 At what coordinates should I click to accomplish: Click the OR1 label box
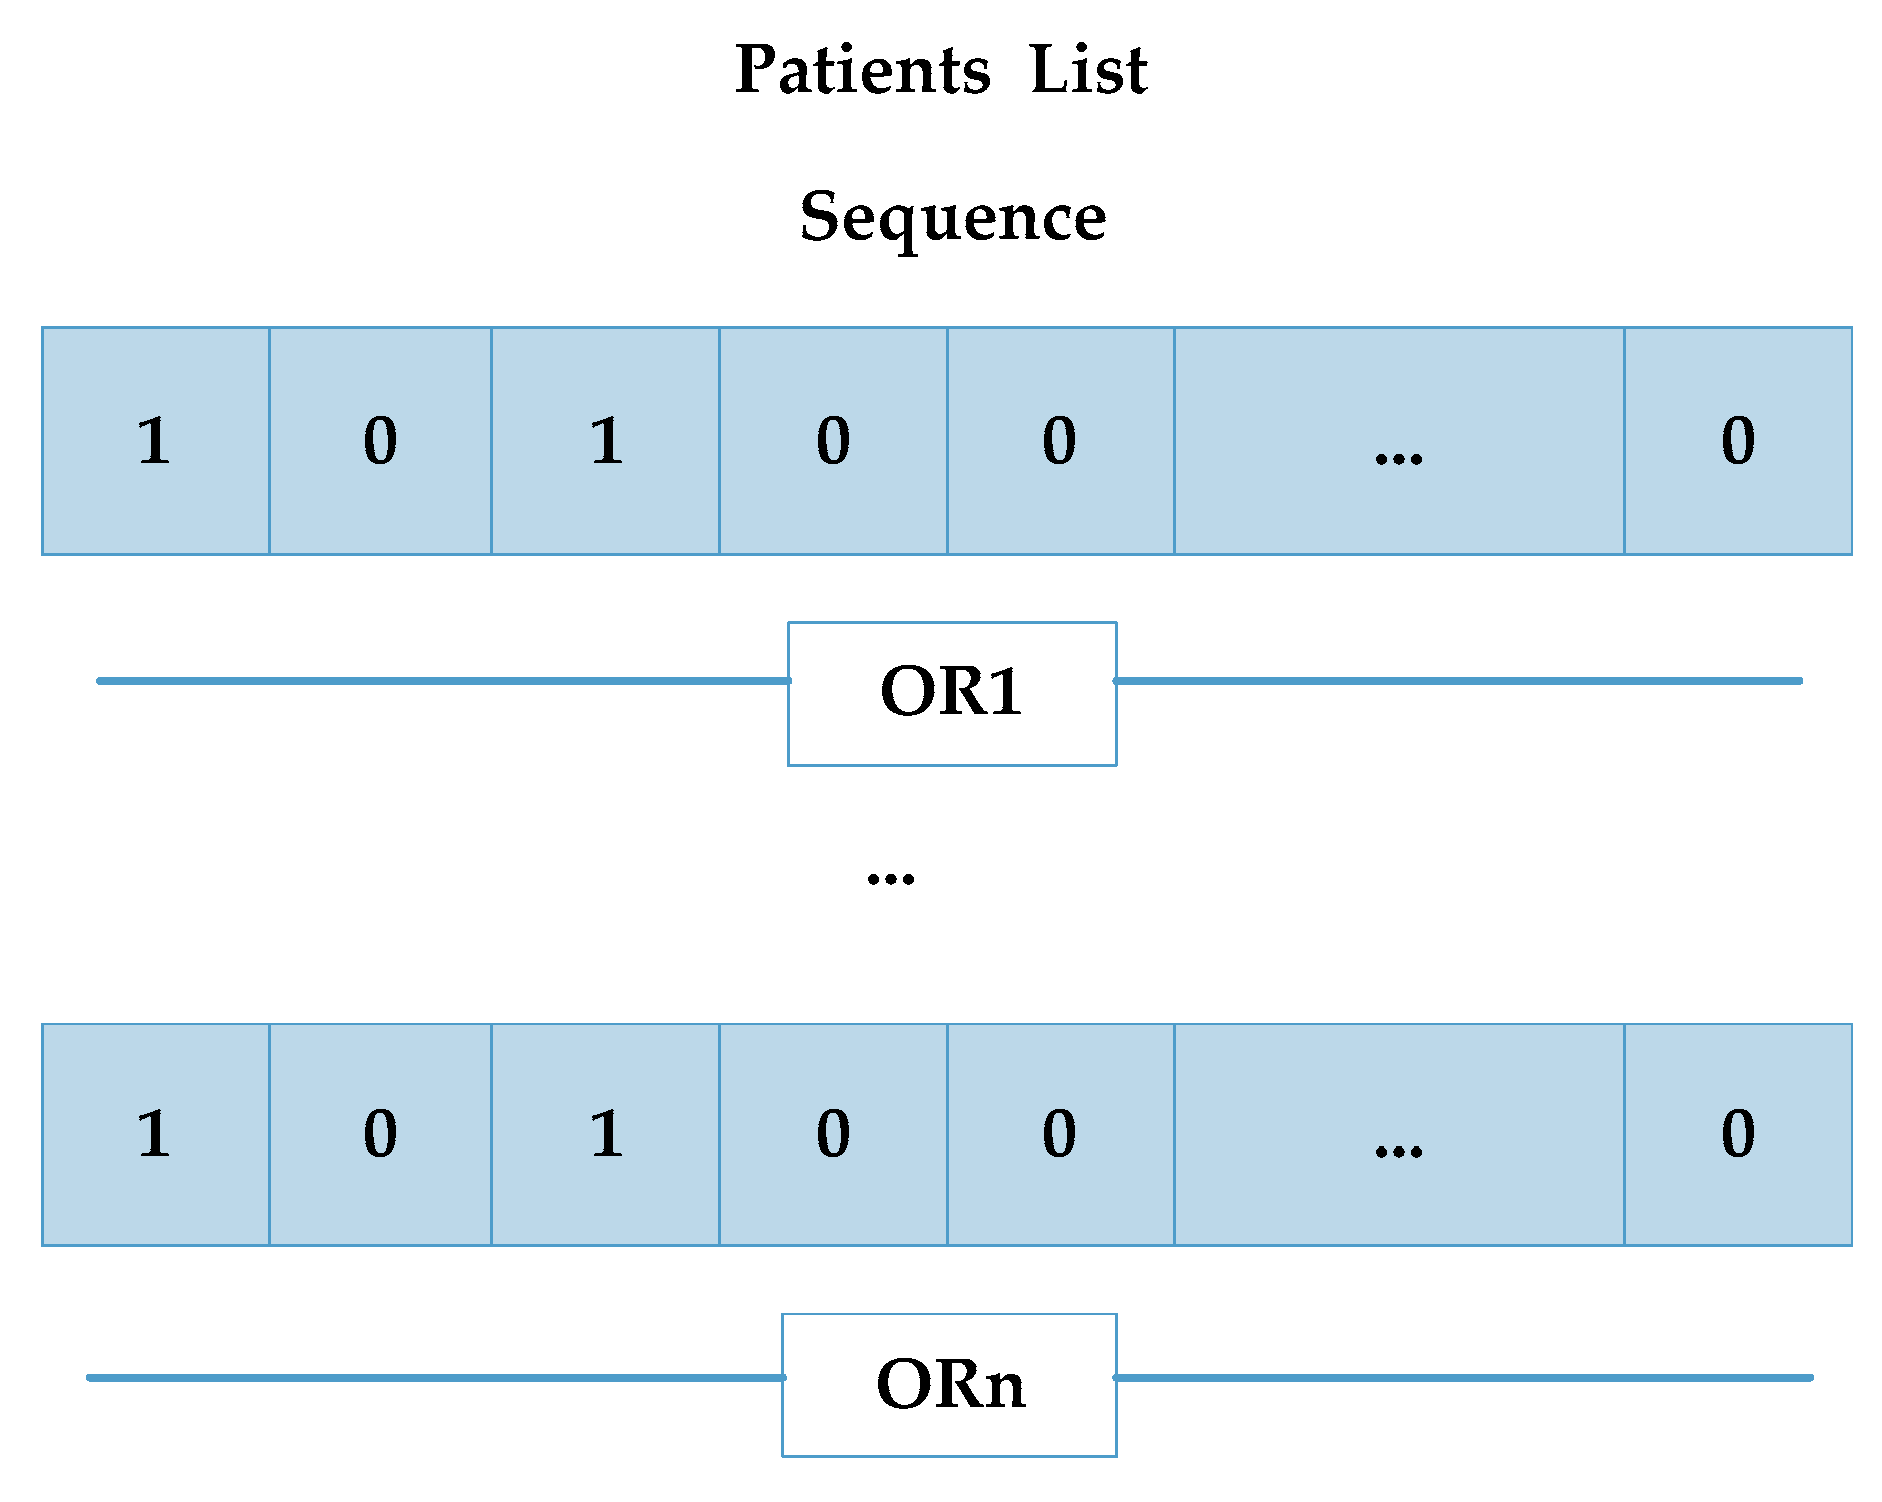pos(952,693)
